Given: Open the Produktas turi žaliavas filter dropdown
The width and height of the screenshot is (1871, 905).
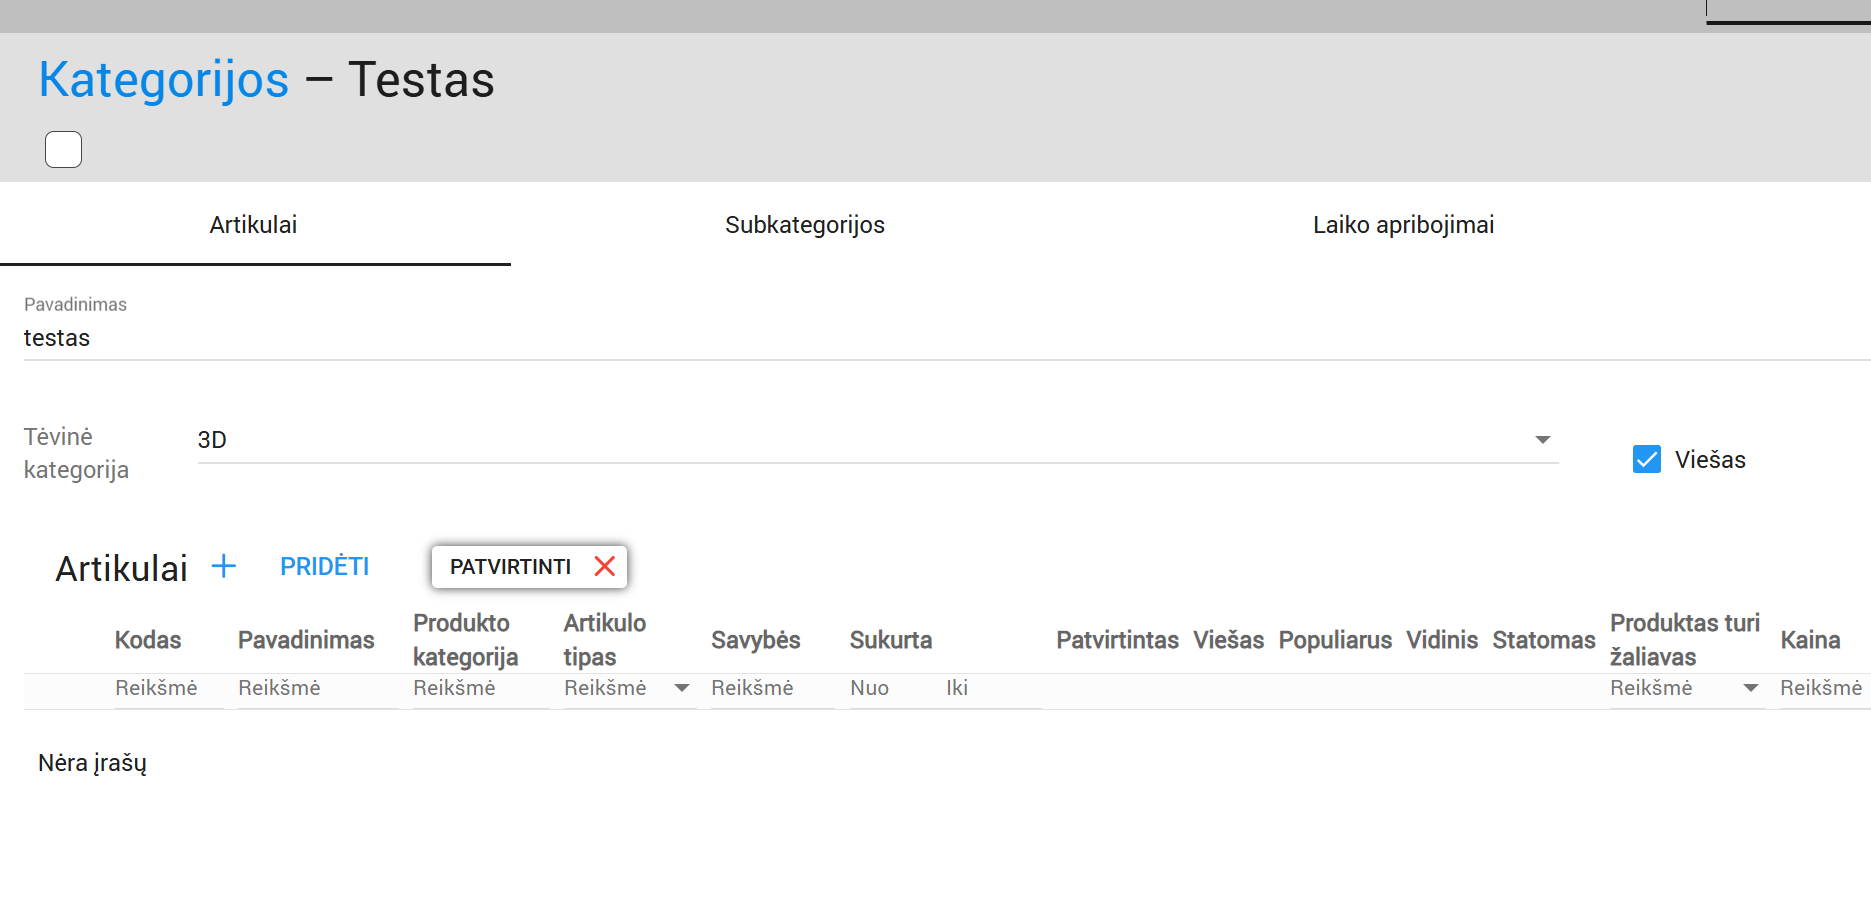Looking at the screenshot, I should point(1750,688).
